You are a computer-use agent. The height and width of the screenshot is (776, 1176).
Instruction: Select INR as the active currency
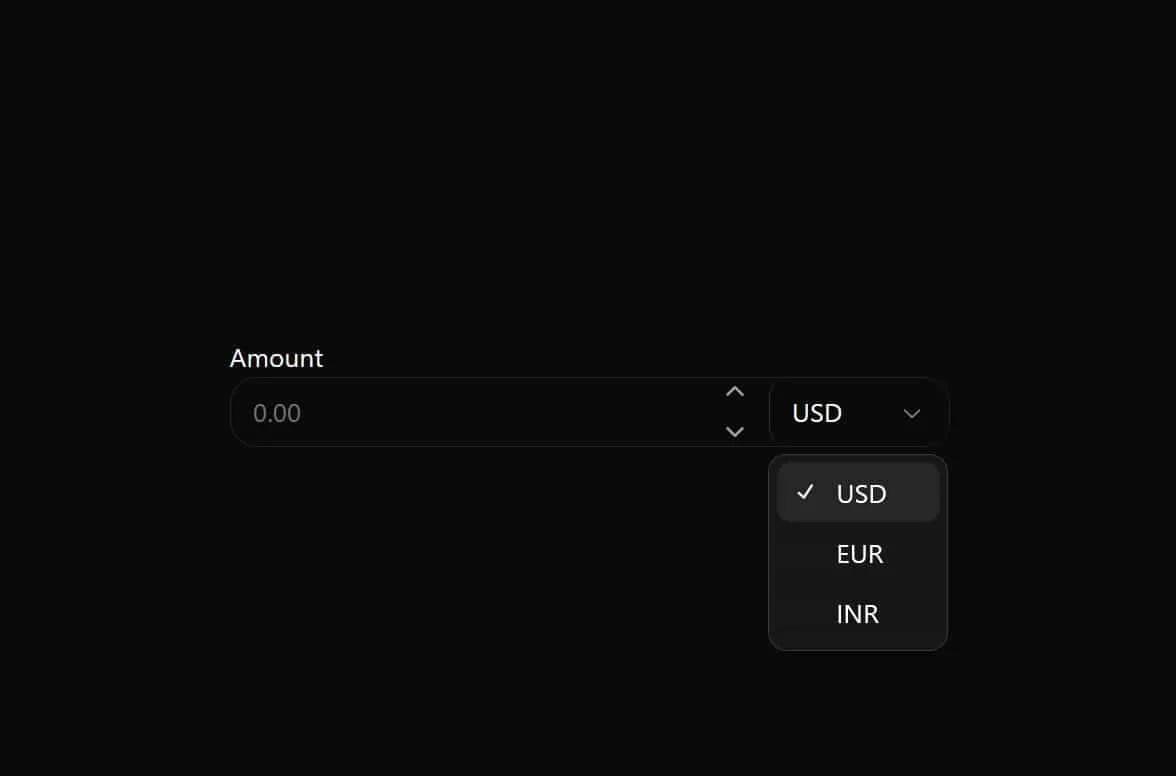(x=857, y=613)
